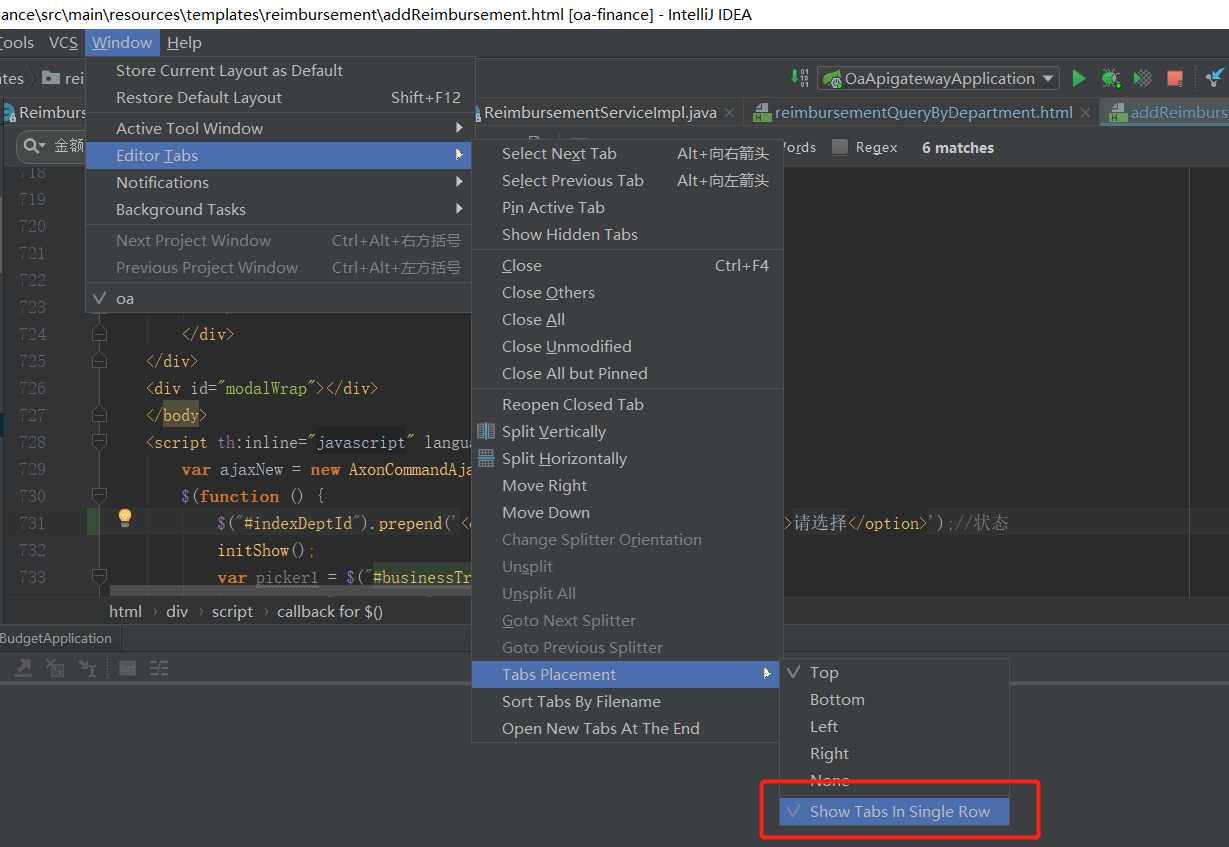This screenshot has width=1229, height=847.
Task: Select Right tabs placement
Action: 895,754
